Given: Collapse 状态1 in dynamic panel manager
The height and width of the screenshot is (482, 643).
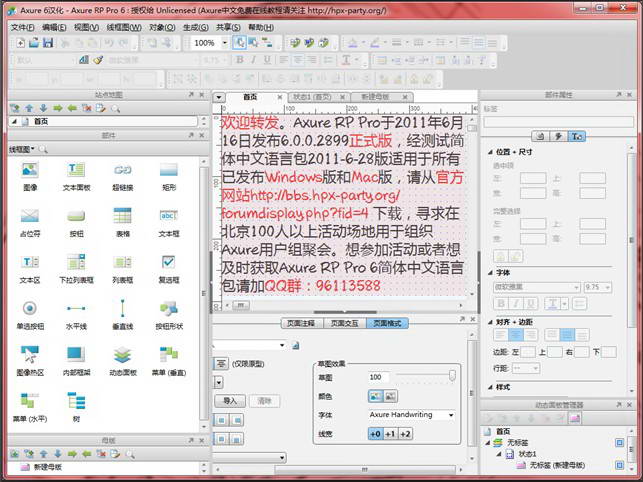Looking at the screenshot, I should (499, 454).
